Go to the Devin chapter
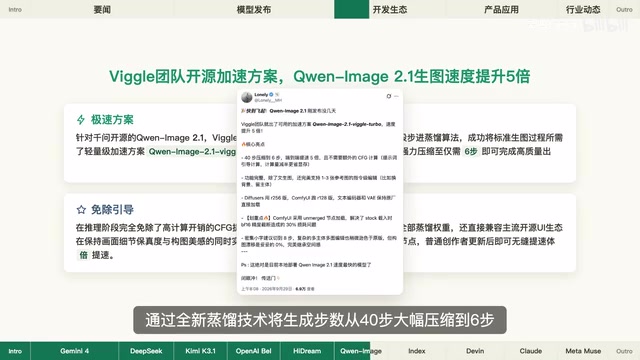640x360 pixels. [x=475, y=351]
